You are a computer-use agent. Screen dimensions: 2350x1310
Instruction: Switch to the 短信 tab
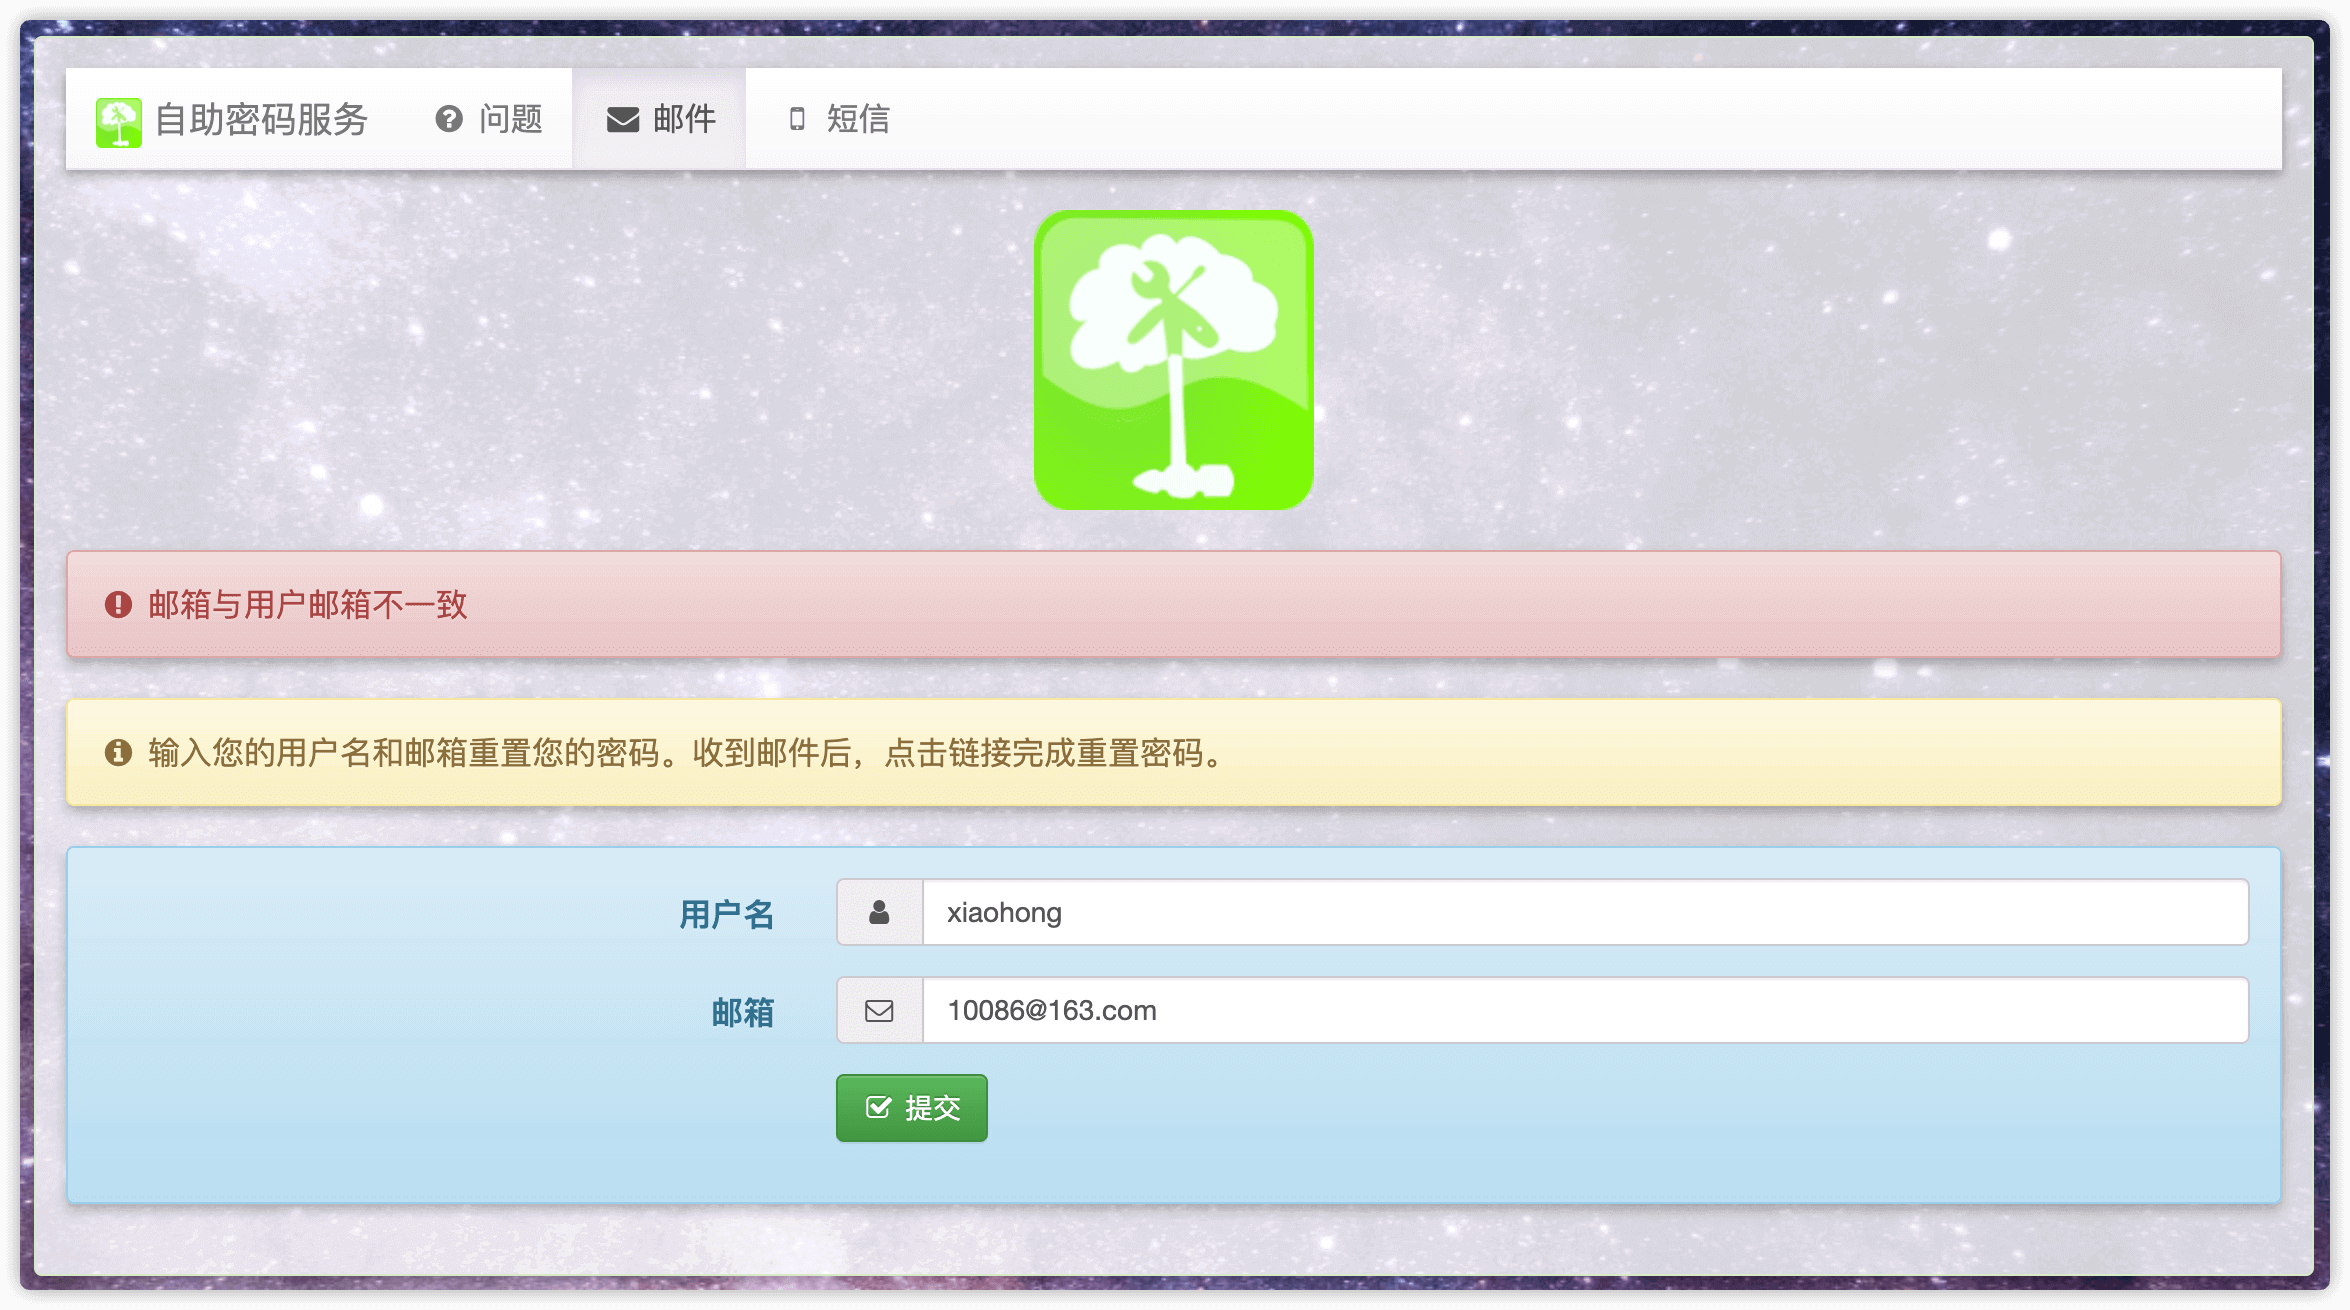pos(857,119)
